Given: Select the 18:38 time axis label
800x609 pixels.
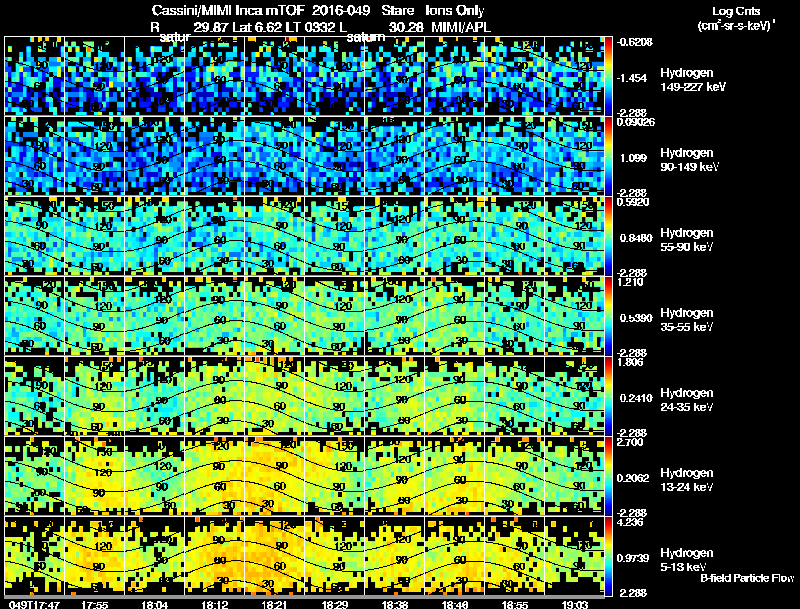Looking at the screenshot, I should pyautogui.click(x=394, y=604).
